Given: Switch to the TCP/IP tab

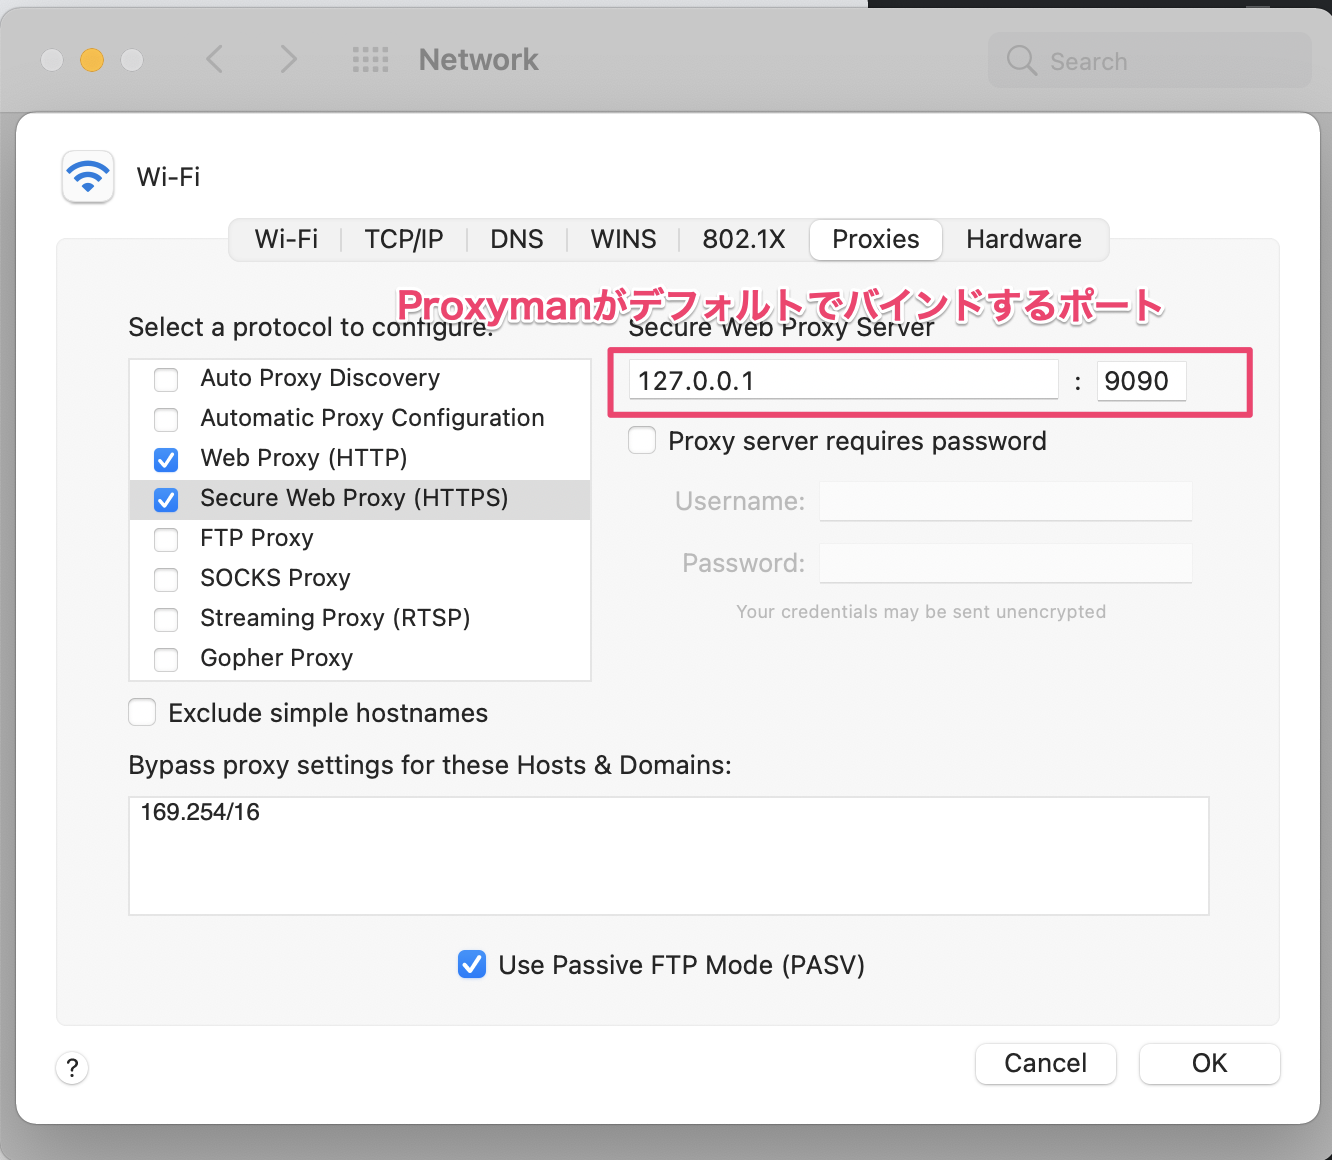Looking at the screenshot, I should [x=404, y=239].
